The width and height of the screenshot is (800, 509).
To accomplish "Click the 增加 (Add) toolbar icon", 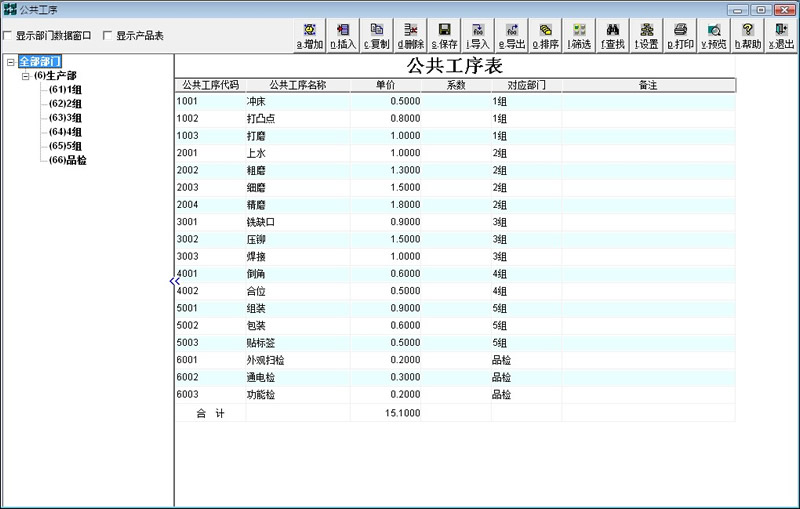I will 310,36.
